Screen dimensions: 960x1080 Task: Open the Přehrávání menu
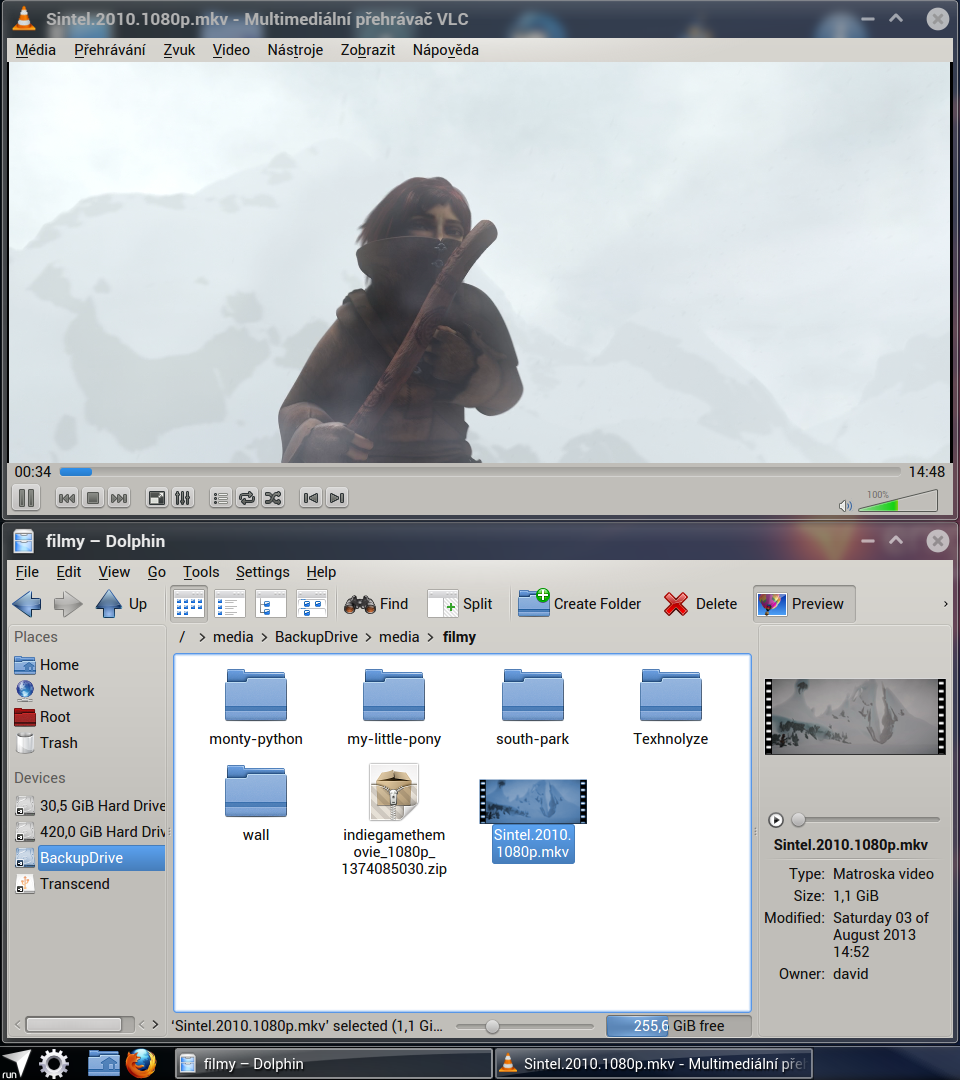(x=110, y=50)
